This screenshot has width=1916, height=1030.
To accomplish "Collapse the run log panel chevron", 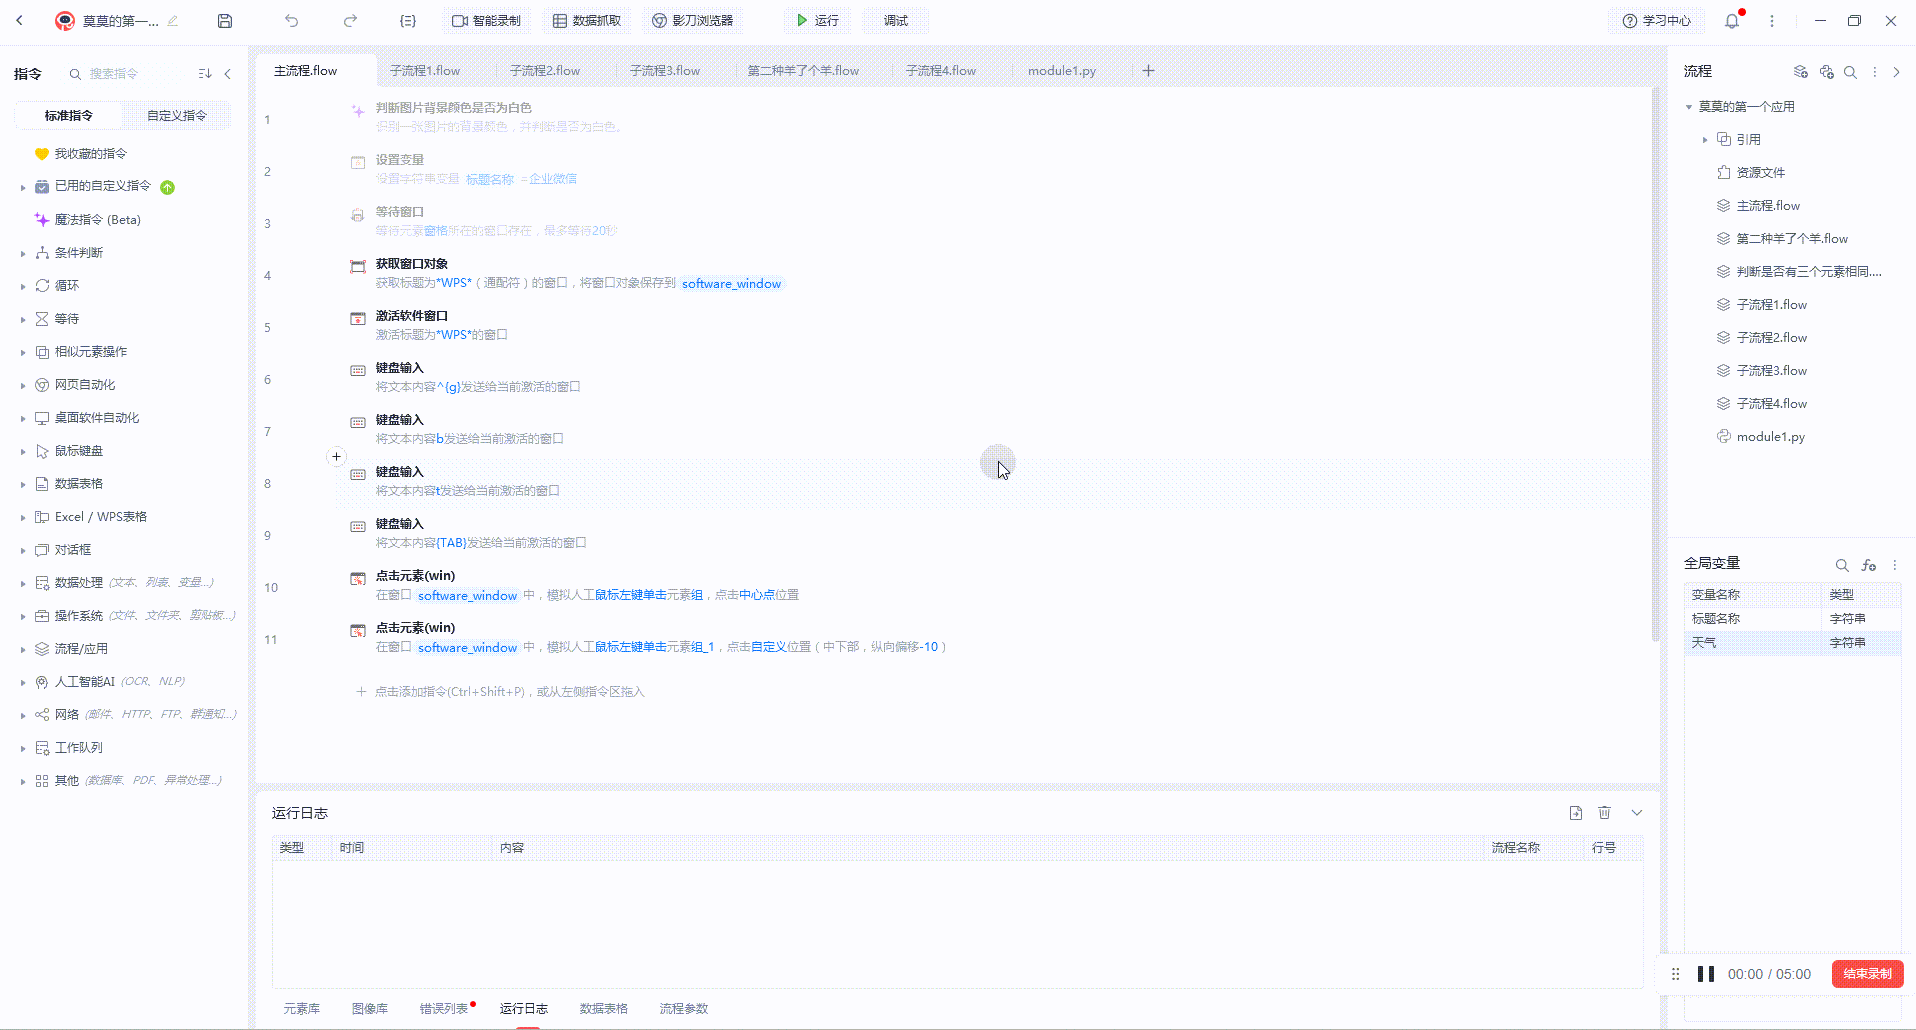I will point(1636,813).
